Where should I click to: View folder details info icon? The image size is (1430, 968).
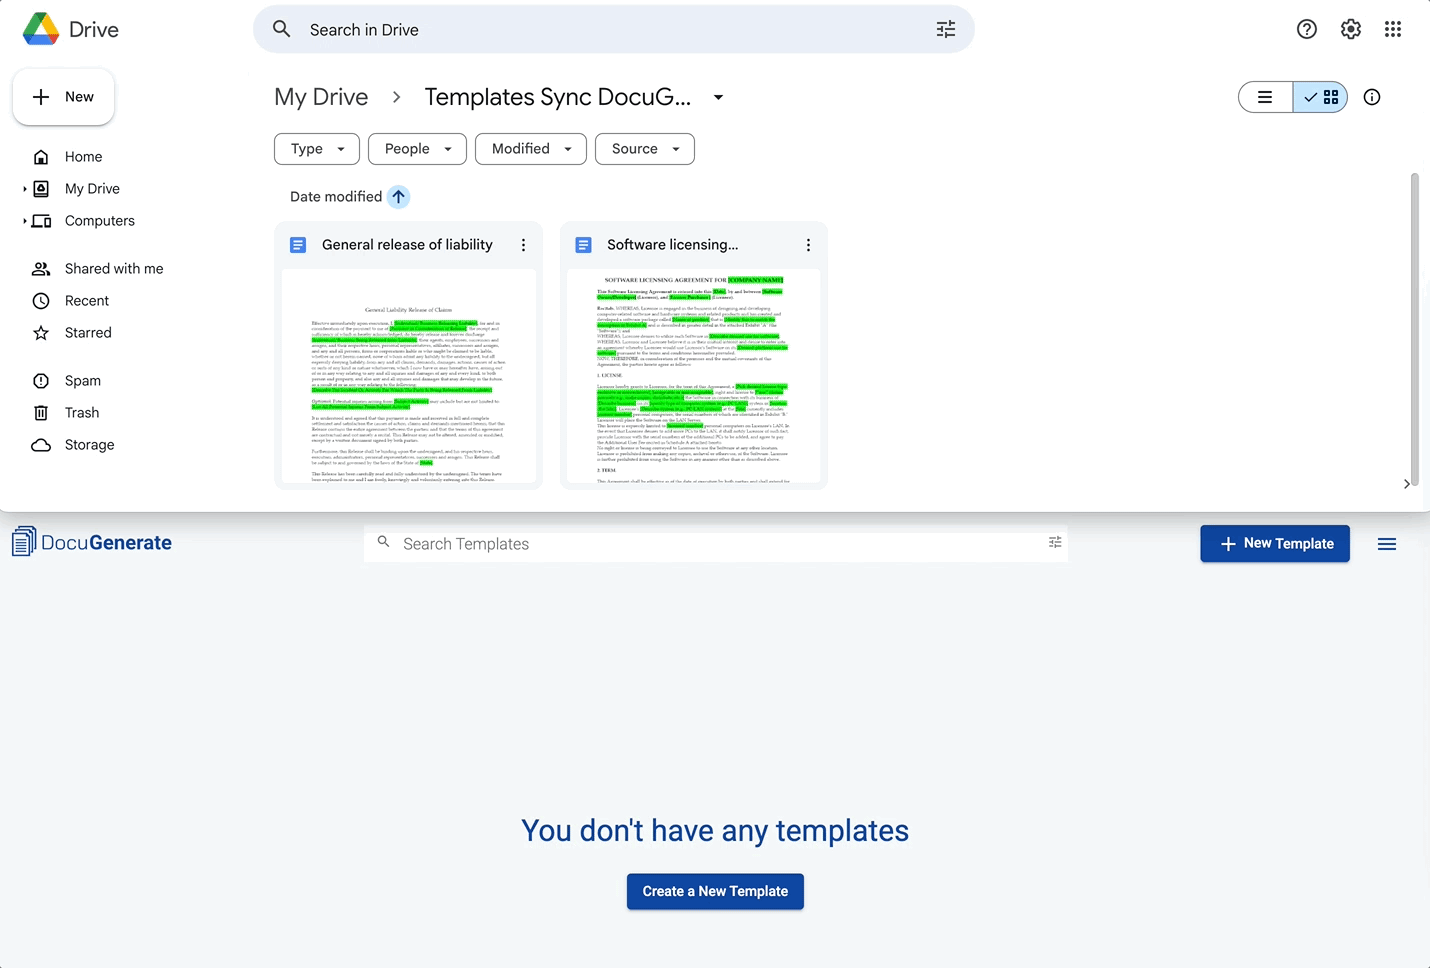[x=1372, y=97]
